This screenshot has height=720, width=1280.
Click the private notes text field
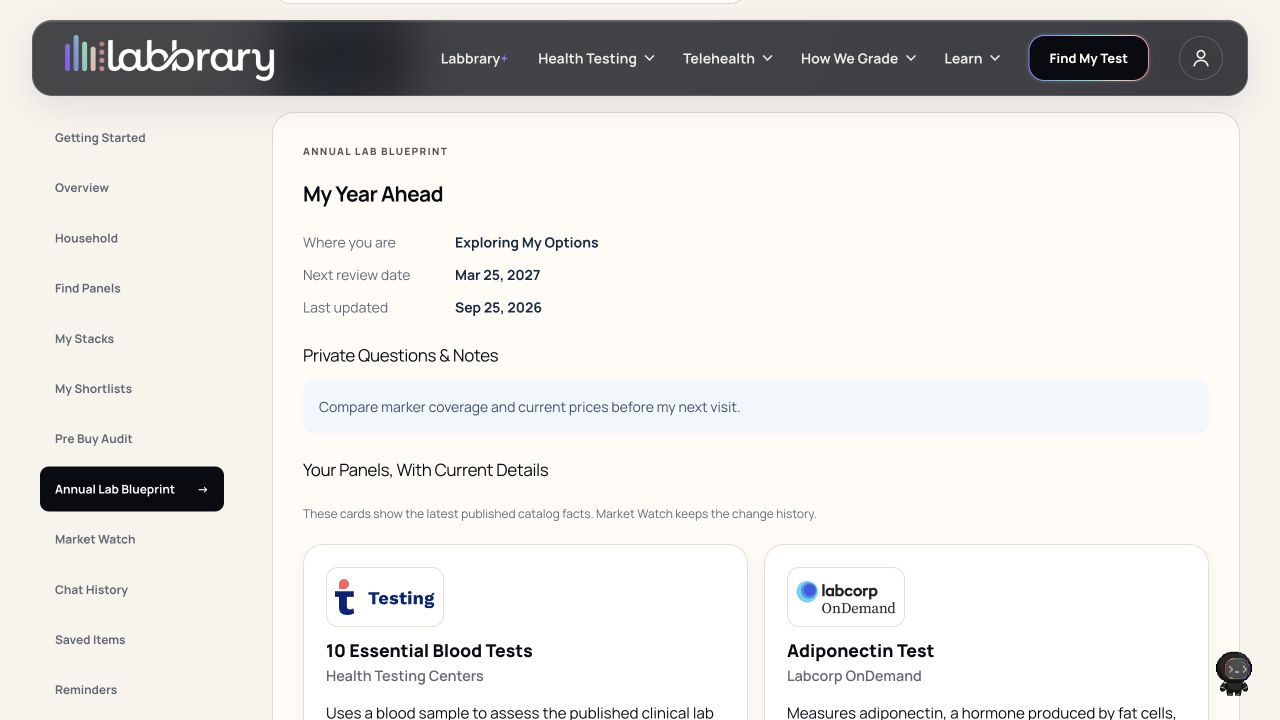click(x=756, y=407)
